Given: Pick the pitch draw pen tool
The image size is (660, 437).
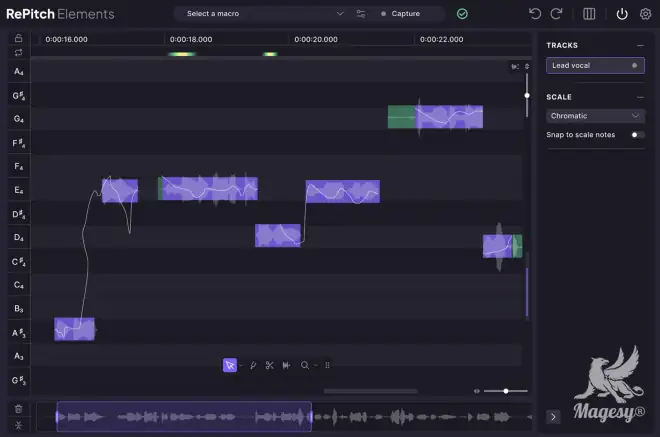Looking at the screenshot, I should click(253, 365).
